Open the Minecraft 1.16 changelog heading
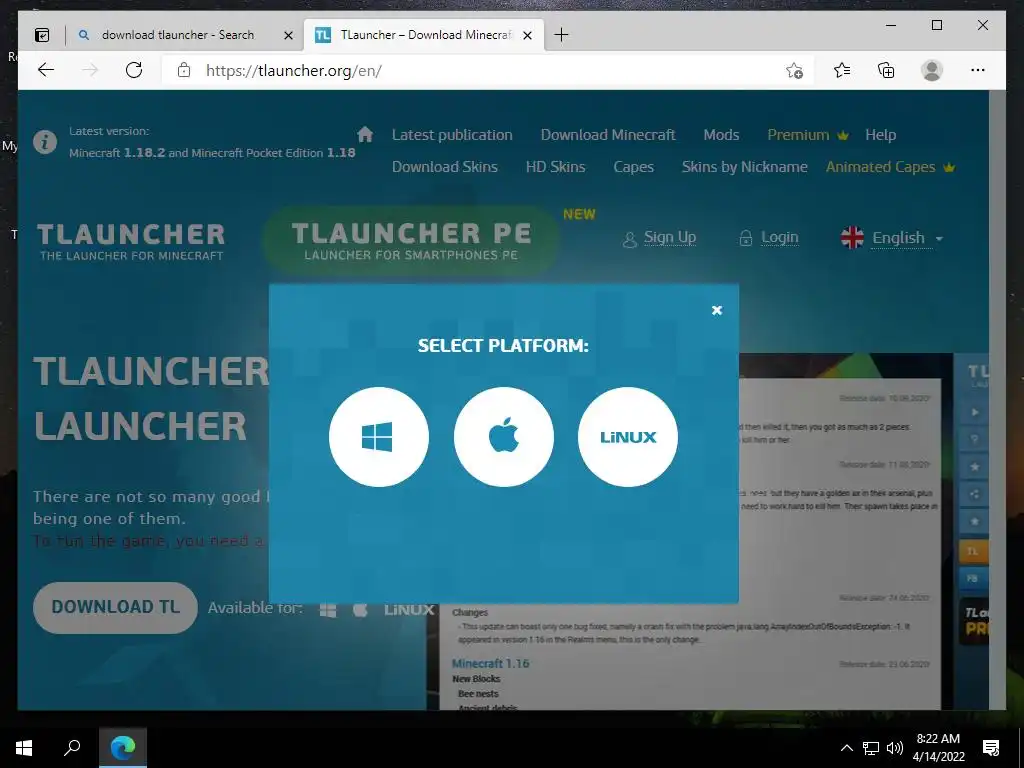 point(490,663)
